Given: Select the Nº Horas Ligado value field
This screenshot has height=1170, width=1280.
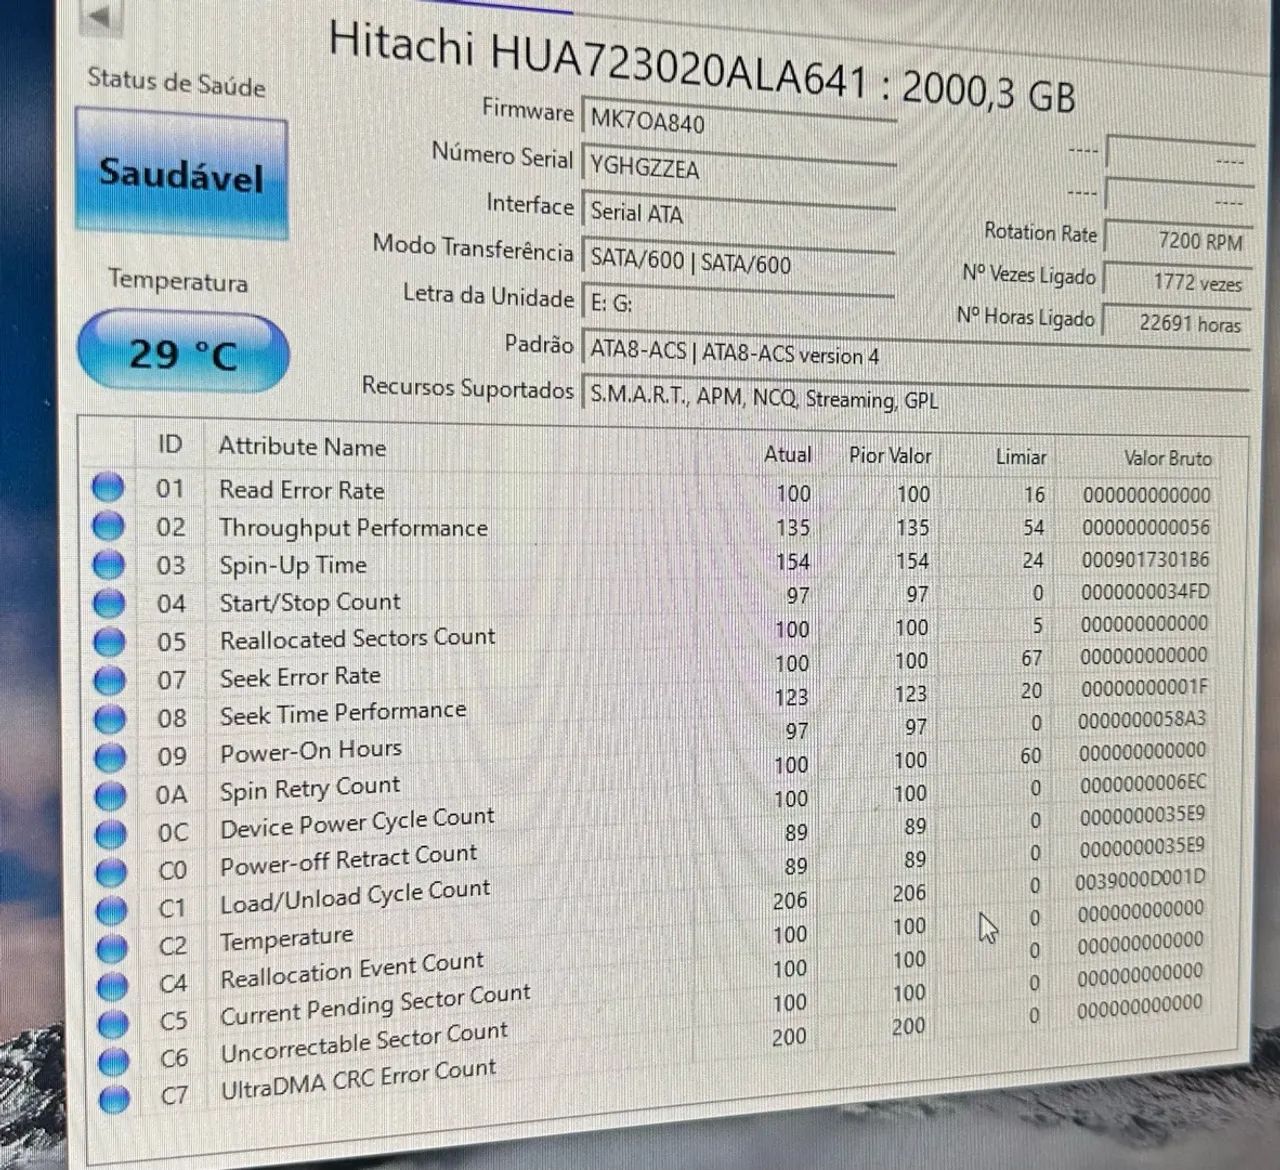Looking at the screenshot, I should 1177,323.
